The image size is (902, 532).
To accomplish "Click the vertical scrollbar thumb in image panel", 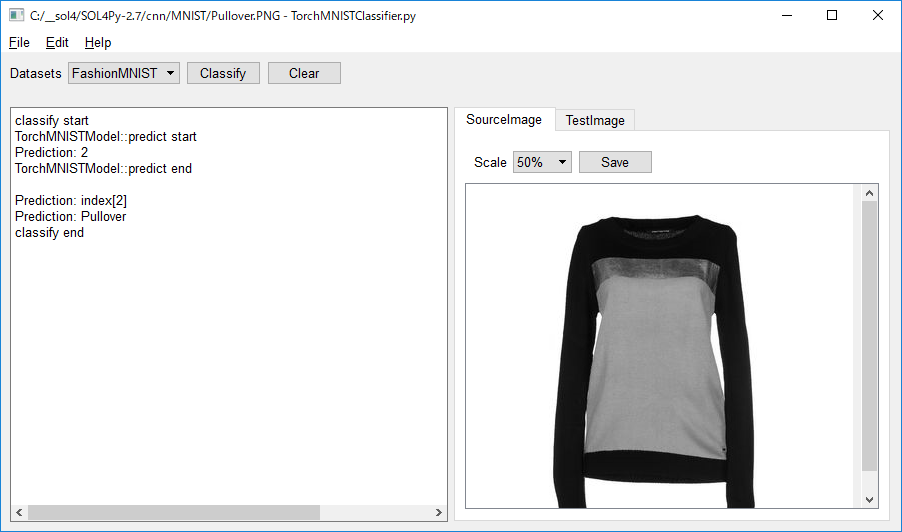I will (869, 336).
